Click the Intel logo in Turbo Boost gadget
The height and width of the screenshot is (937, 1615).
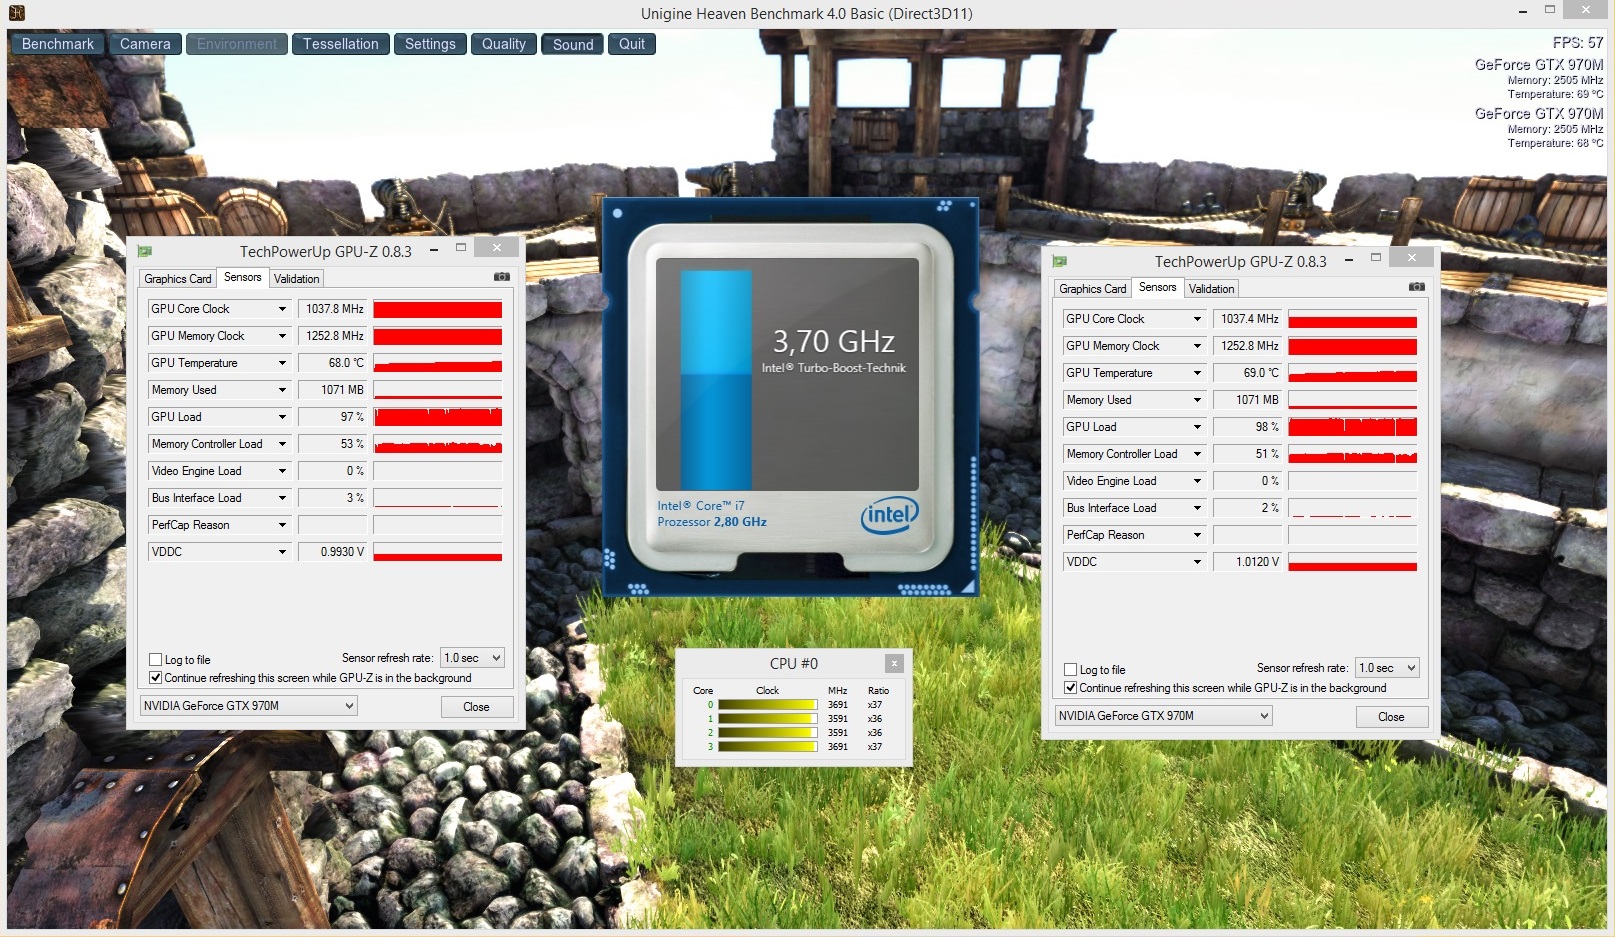coord(889,515)
